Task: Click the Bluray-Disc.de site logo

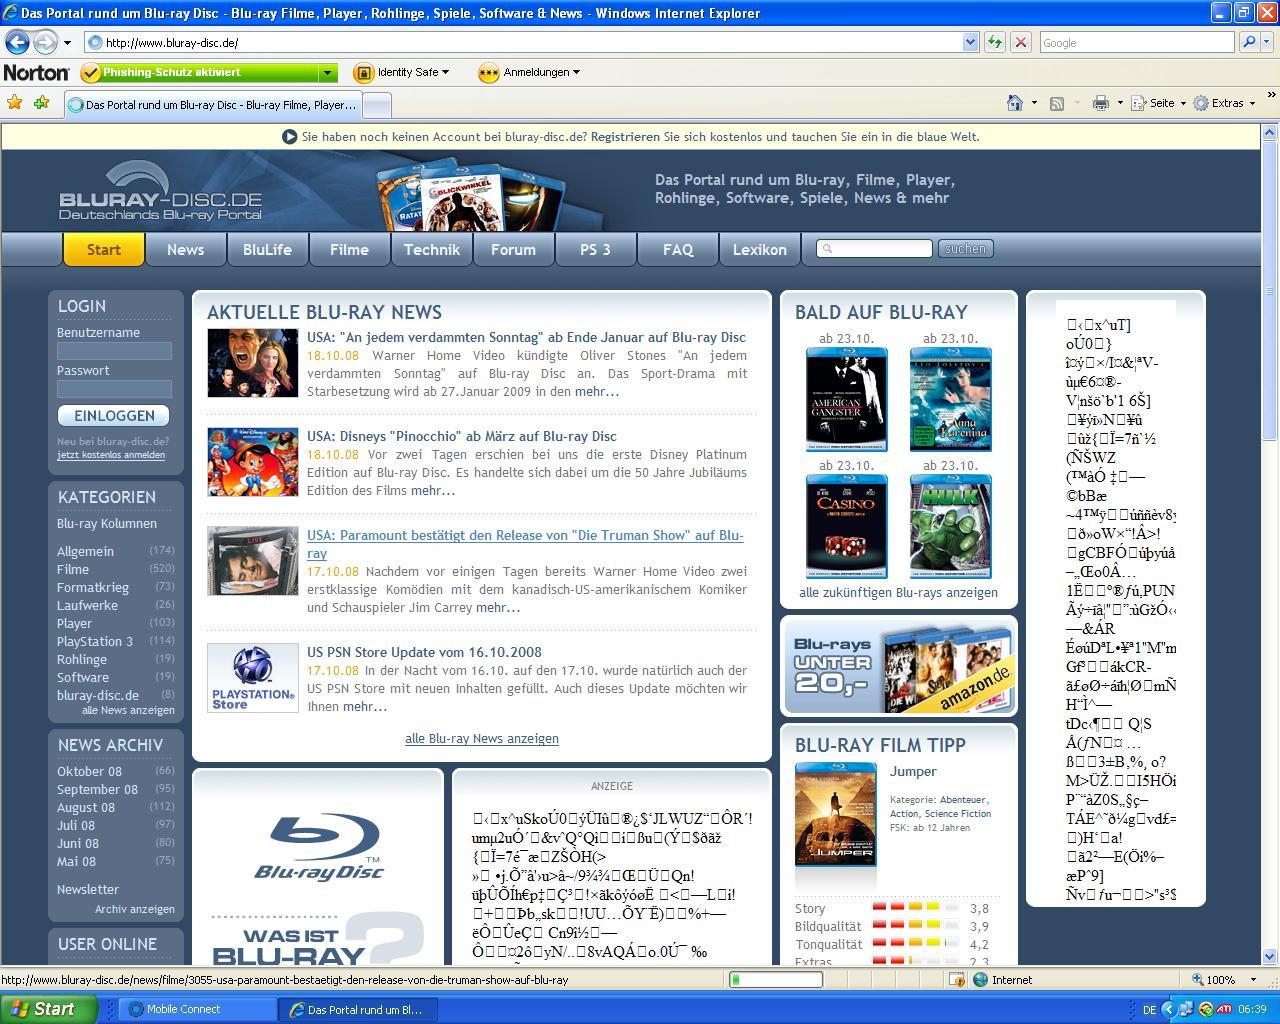Action: (x=160, y=192)
